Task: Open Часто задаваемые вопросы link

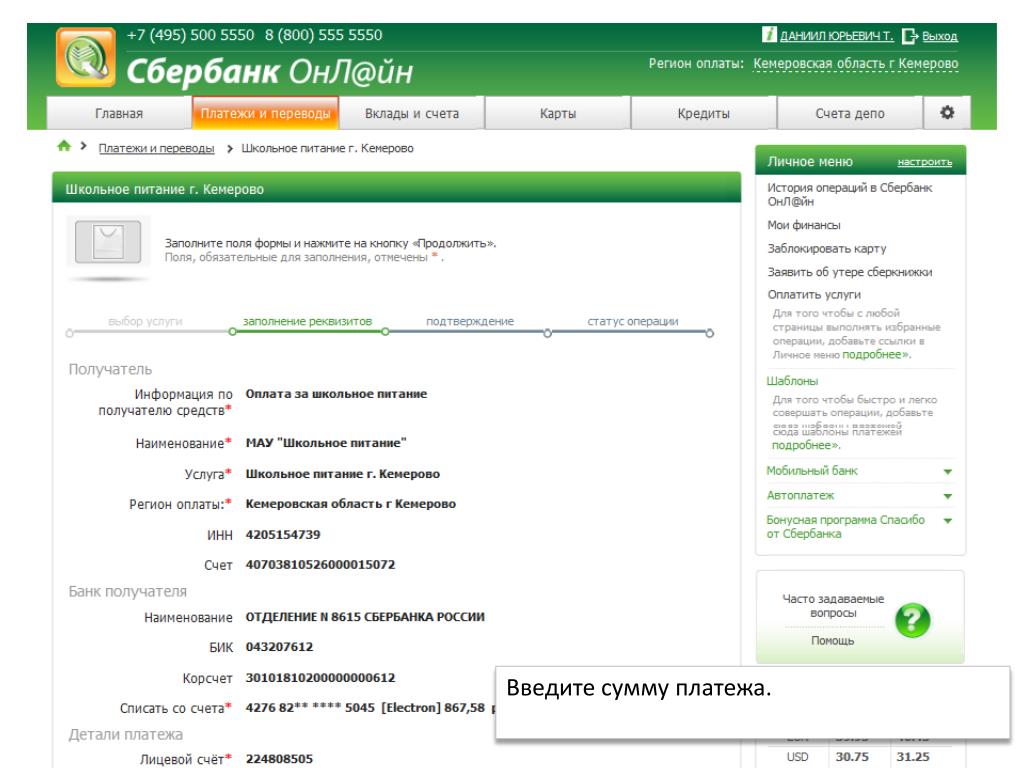Action: point(833,606)
